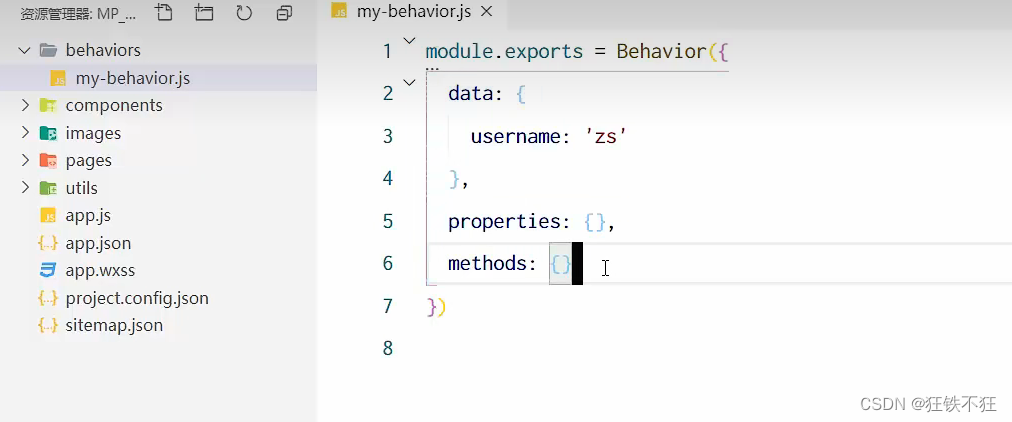
Task: Select my-behavior.js in the behaviors folder
Action: [133, 78]
